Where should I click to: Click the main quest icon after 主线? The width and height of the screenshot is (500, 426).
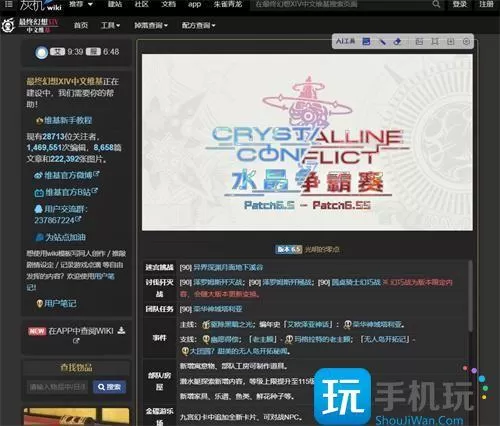click(x=206, y=325)
